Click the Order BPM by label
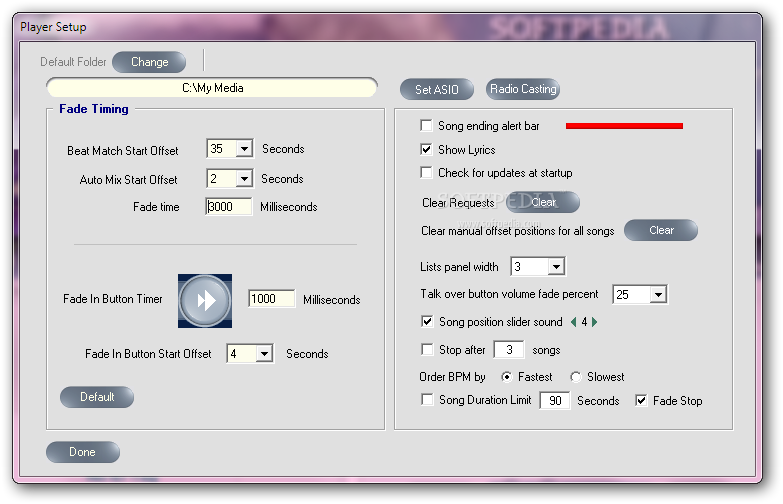Image resolution: width=783 pixels, height=504 pixels. coord(452,377)
